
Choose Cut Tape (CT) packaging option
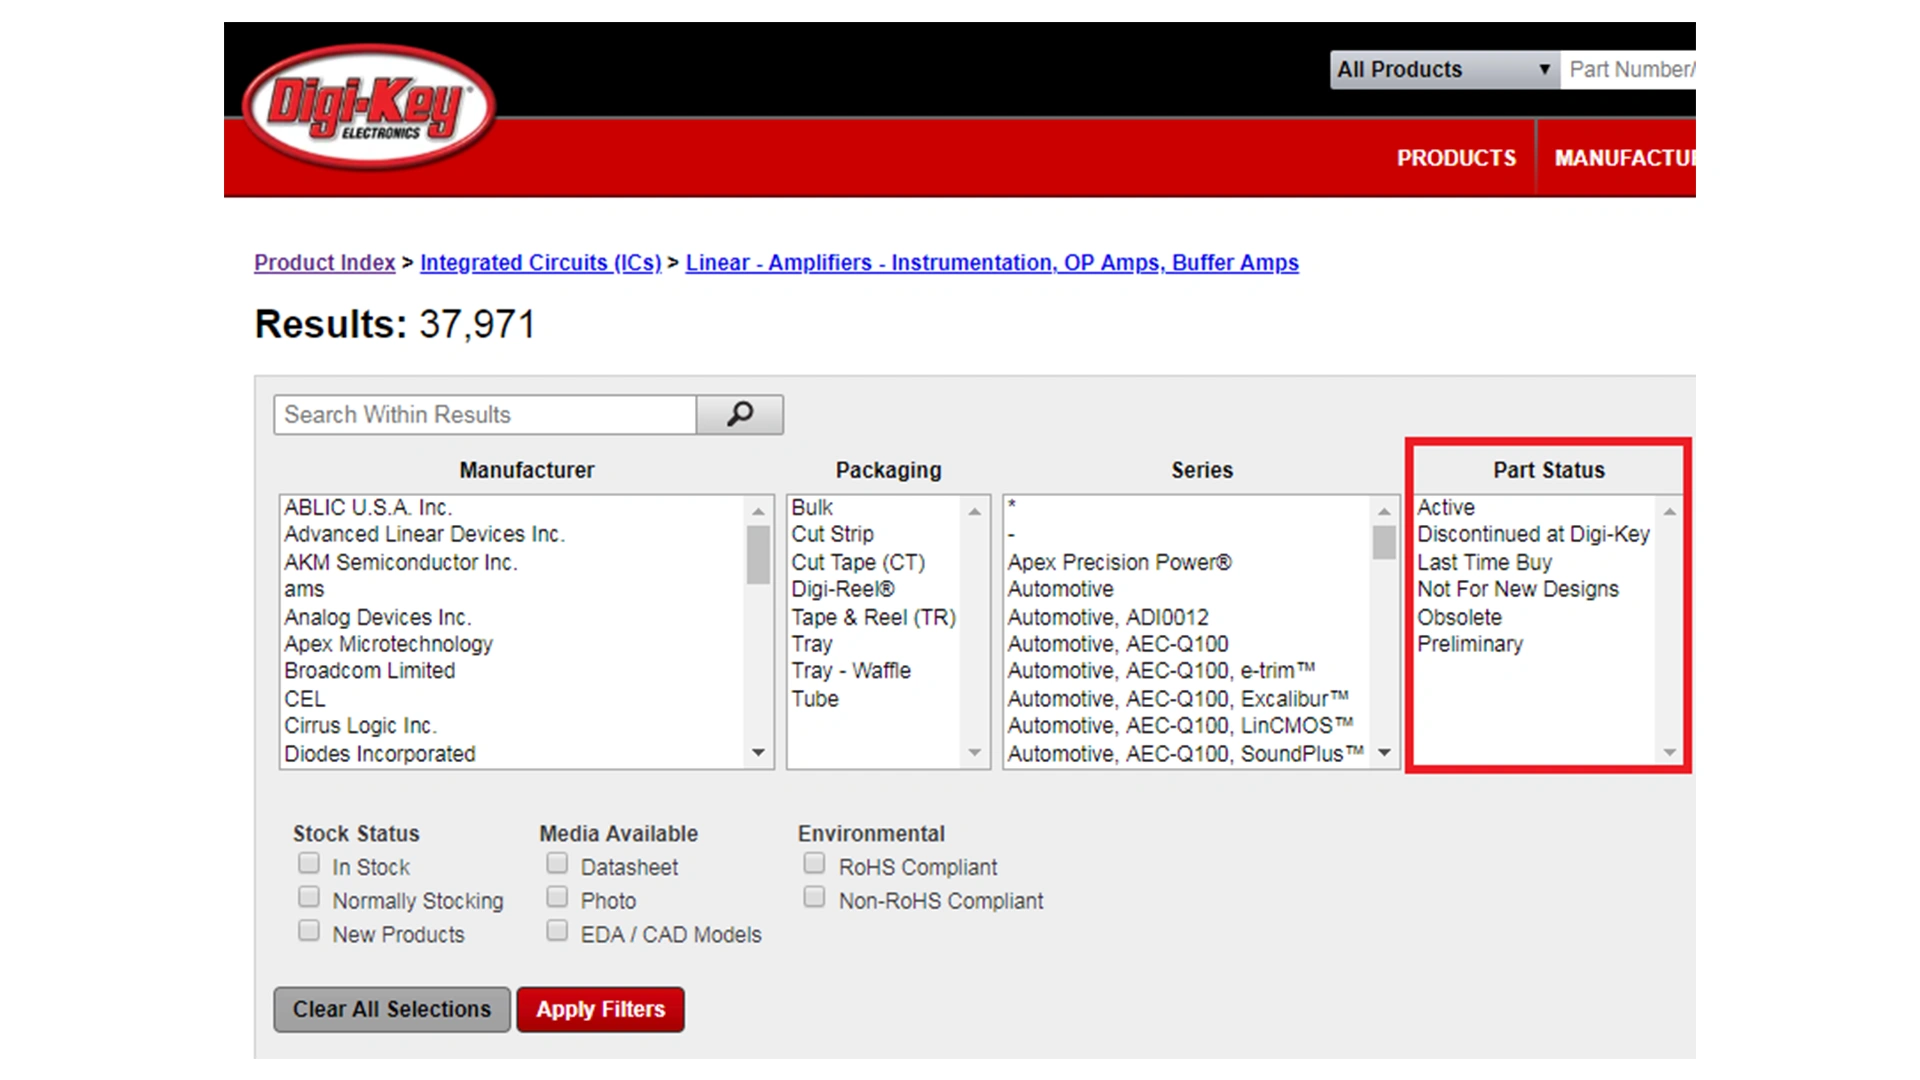[x=858, y=563]
